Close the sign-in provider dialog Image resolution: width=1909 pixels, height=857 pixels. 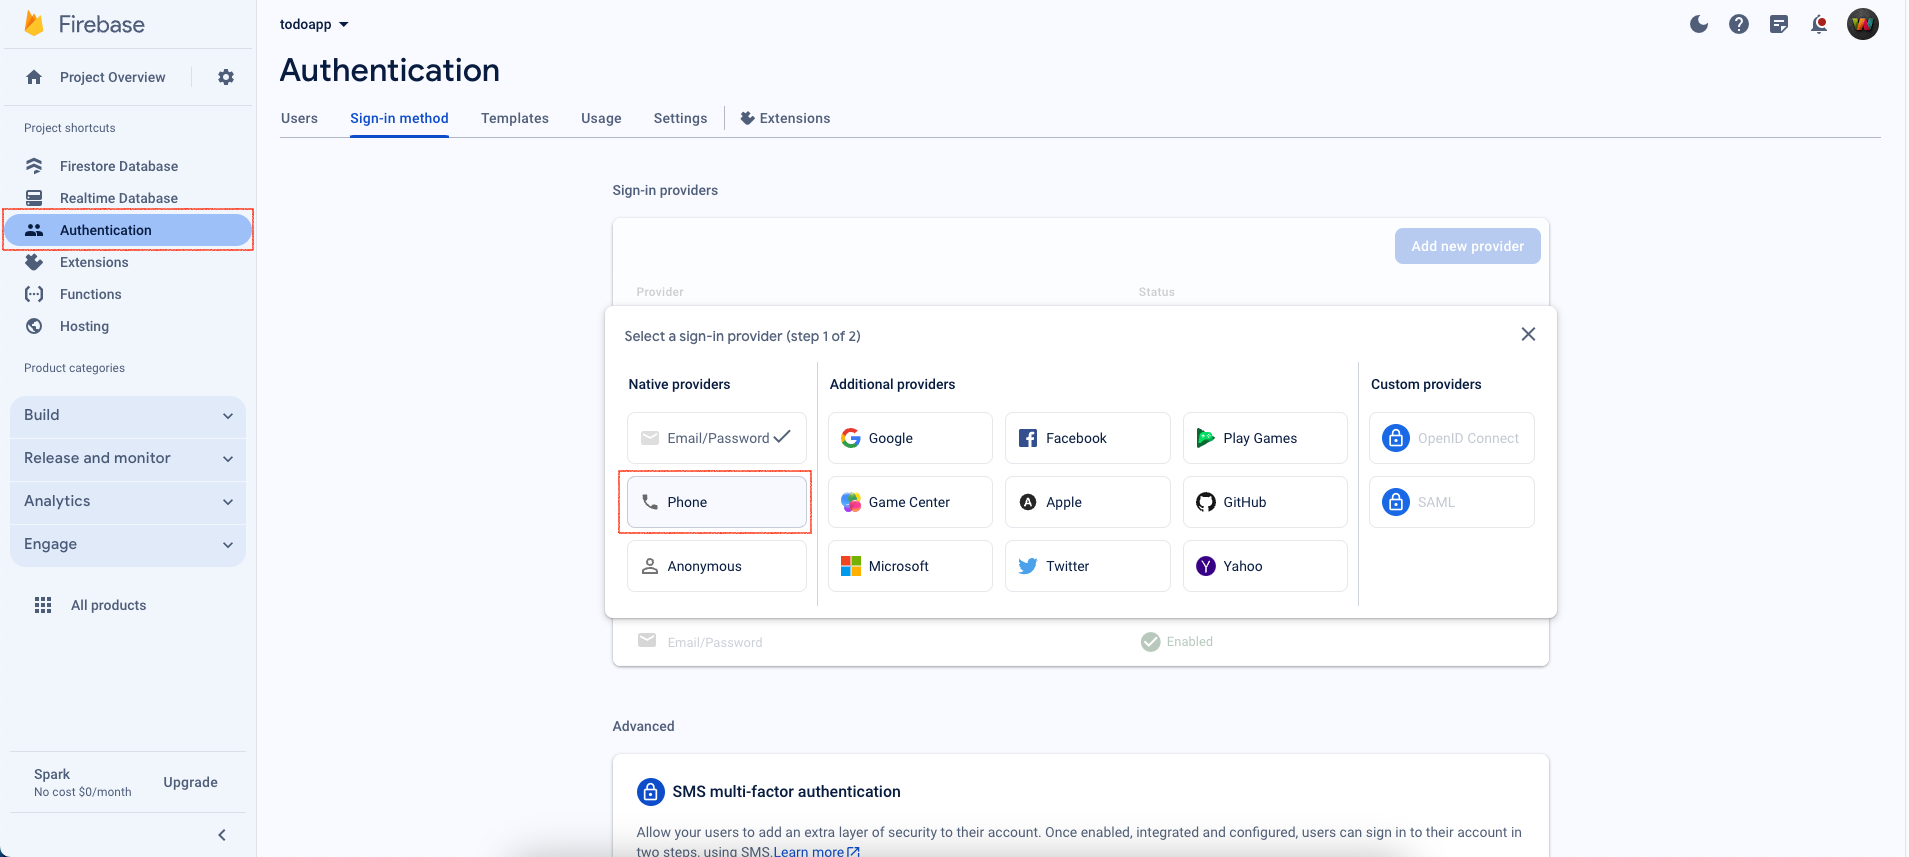pyautogui.click(x=1528, y=334)
